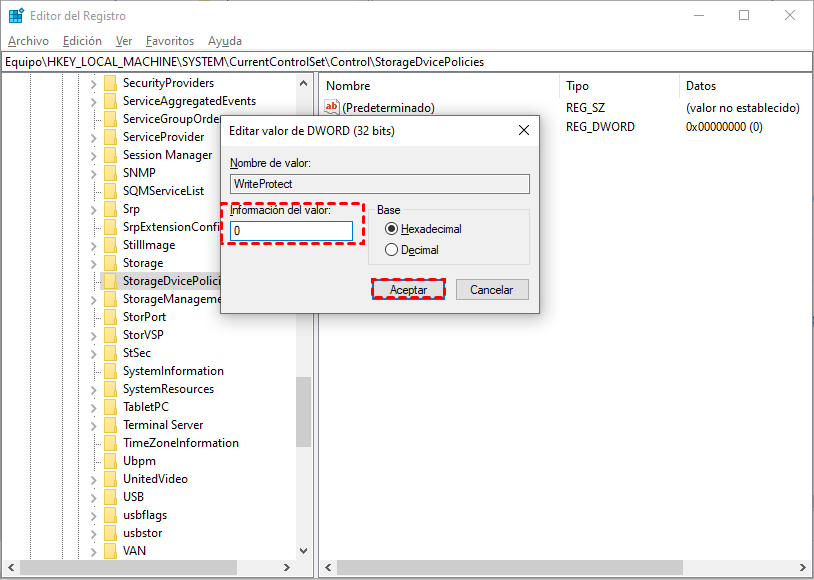The height and width of the screenshot is (580, 814).
Task: Click the SQMServiceList folder icon
Action: [x=110, y=191]
